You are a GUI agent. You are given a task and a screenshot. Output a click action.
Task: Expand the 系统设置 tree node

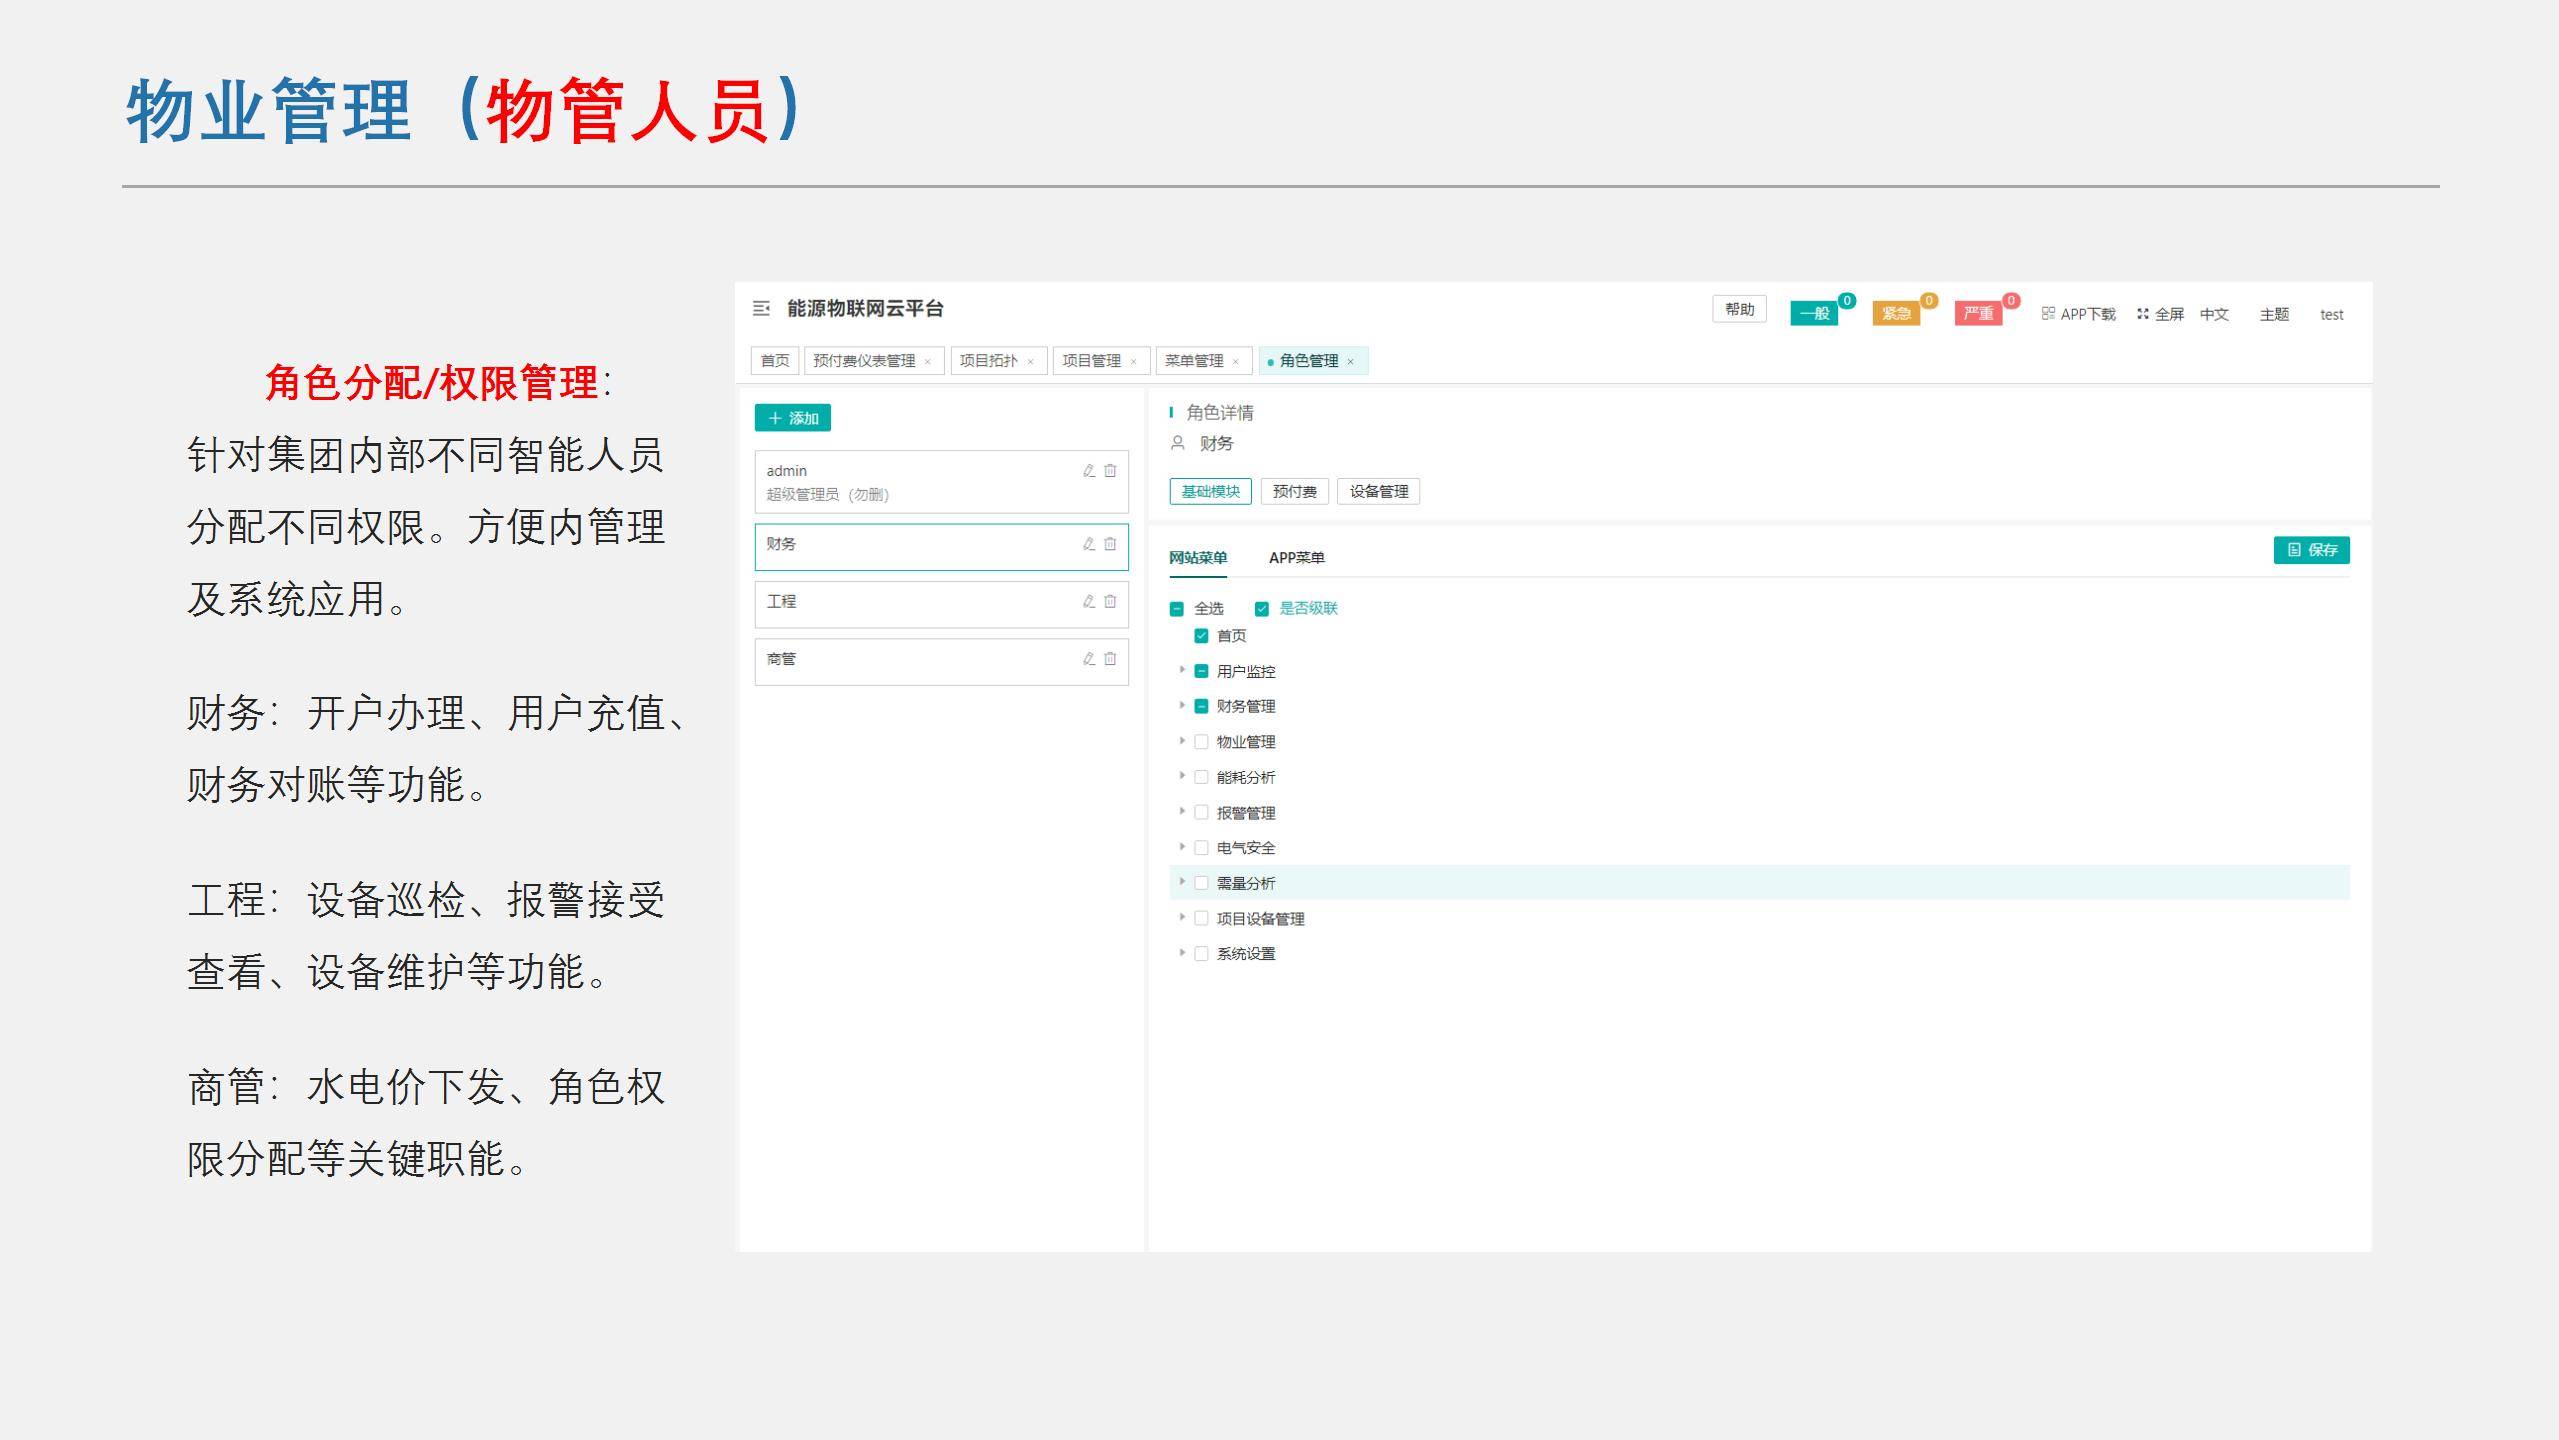click(x=1182, y=953)
